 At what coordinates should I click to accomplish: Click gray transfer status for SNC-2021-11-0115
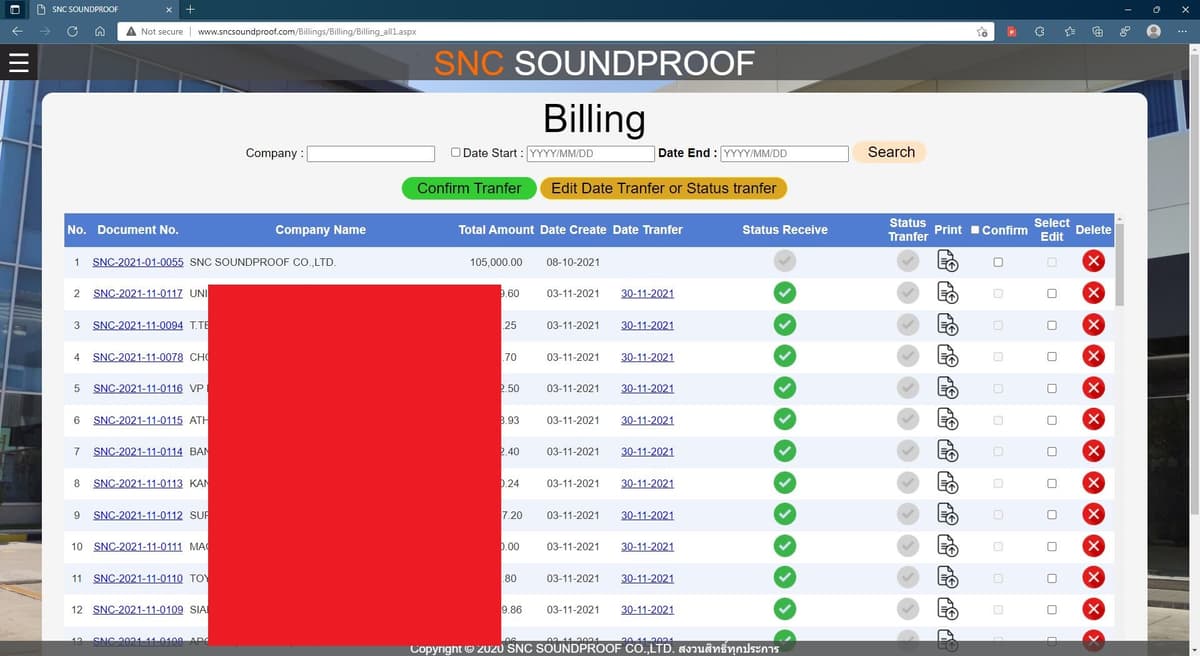click(x=908, y=420)
